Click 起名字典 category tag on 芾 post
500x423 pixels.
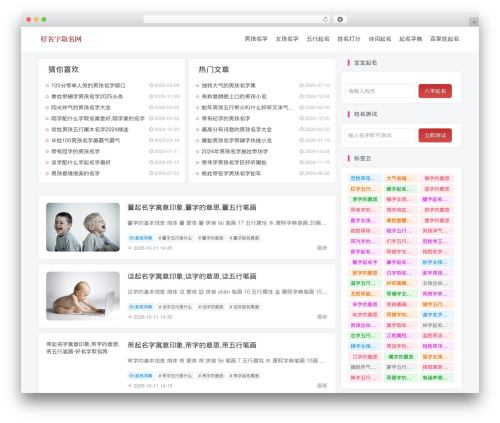(141, 376)
